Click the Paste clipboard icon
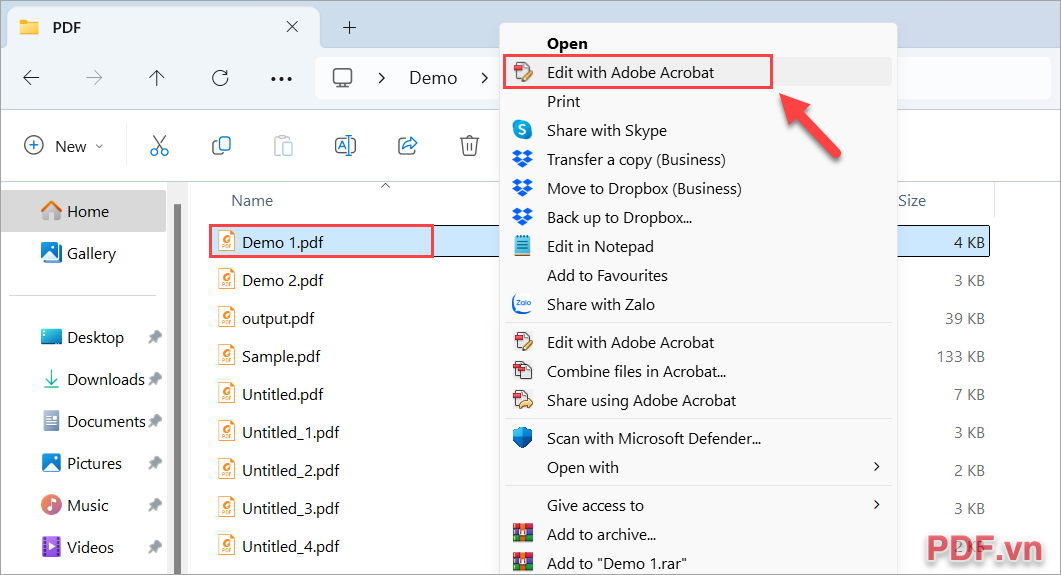The width and height of the screenshot is (1061, 575). point(284,145)
